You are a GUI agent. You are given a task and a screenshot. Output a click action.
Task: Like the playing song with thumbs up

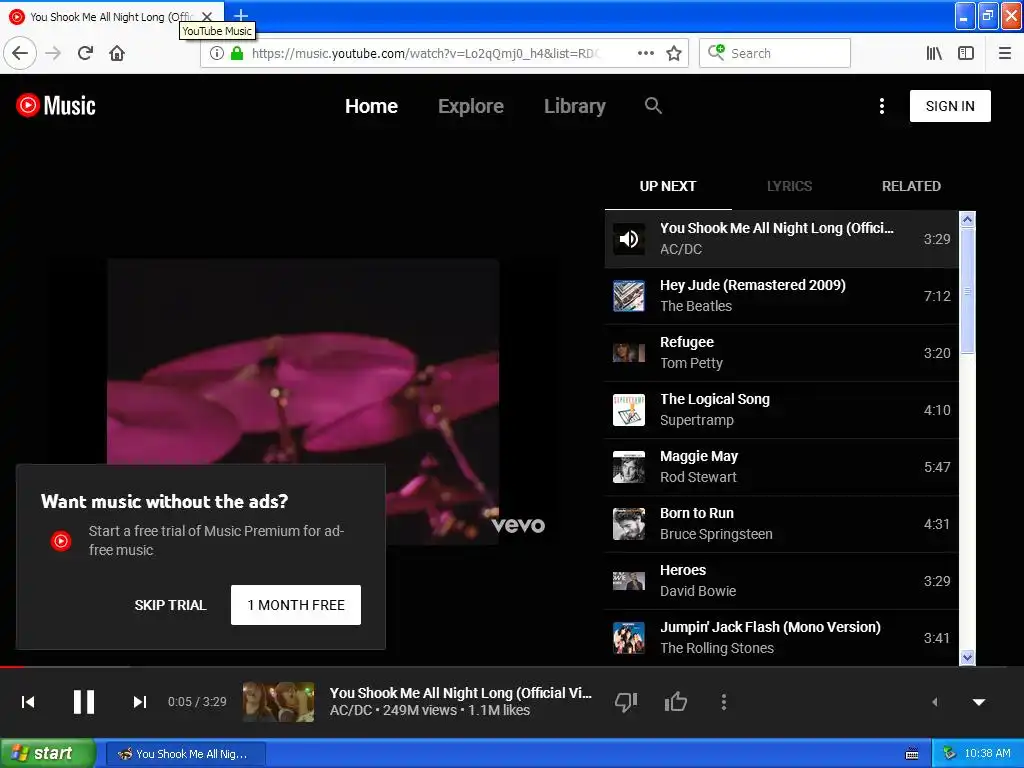pos(675,701)
